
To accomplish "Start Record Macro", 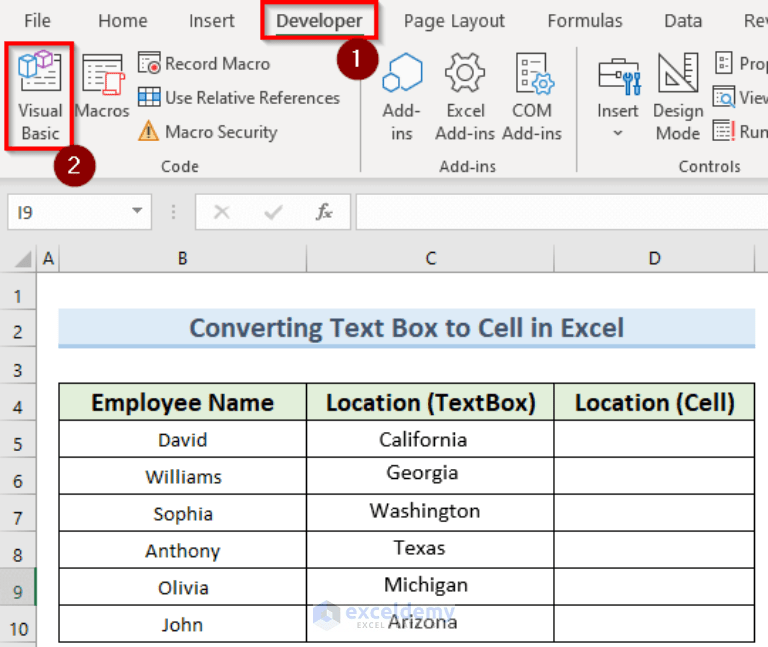I will coord(204,64).
